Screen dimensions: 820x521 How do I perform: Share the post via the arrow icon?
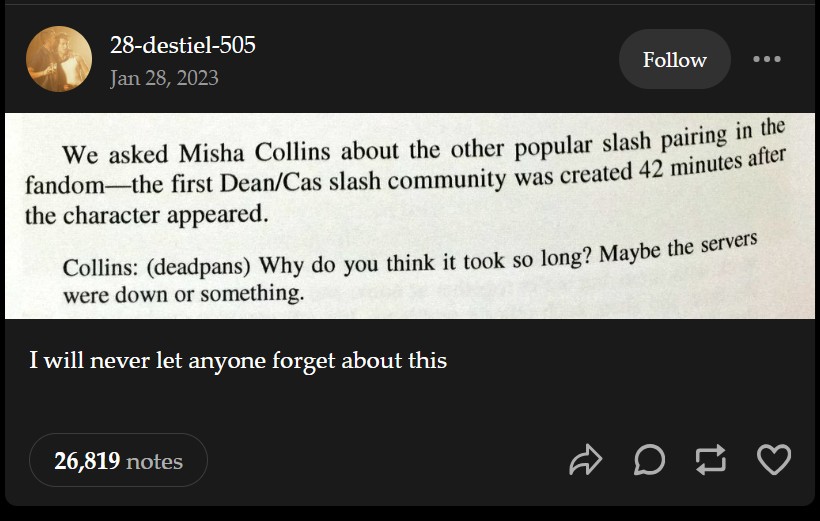(x=586, y=460)
